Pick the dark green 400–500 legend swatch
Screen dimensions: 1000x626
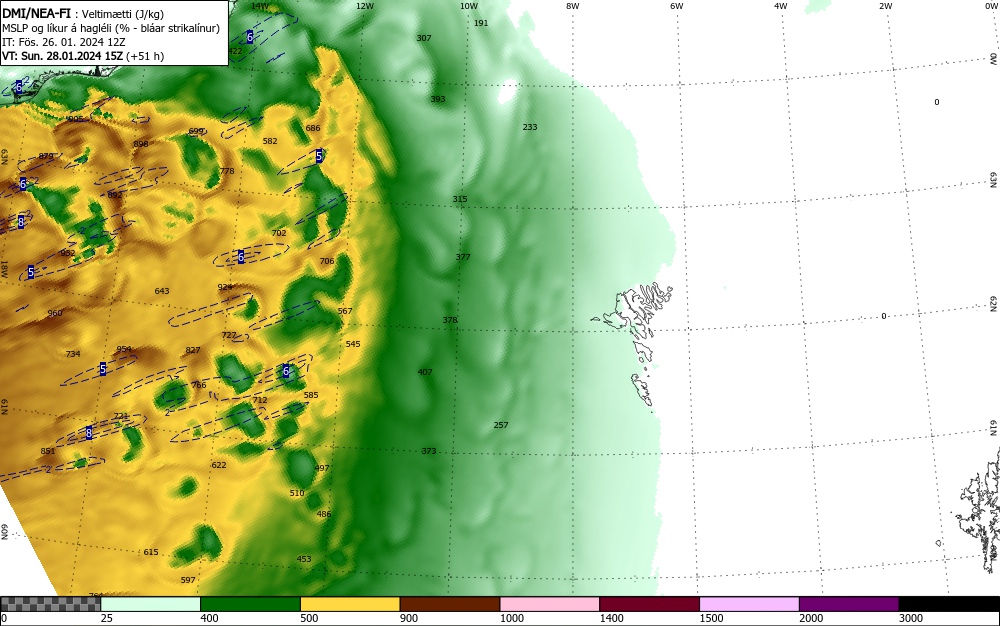pyautogui.click(x=250, y=604)
